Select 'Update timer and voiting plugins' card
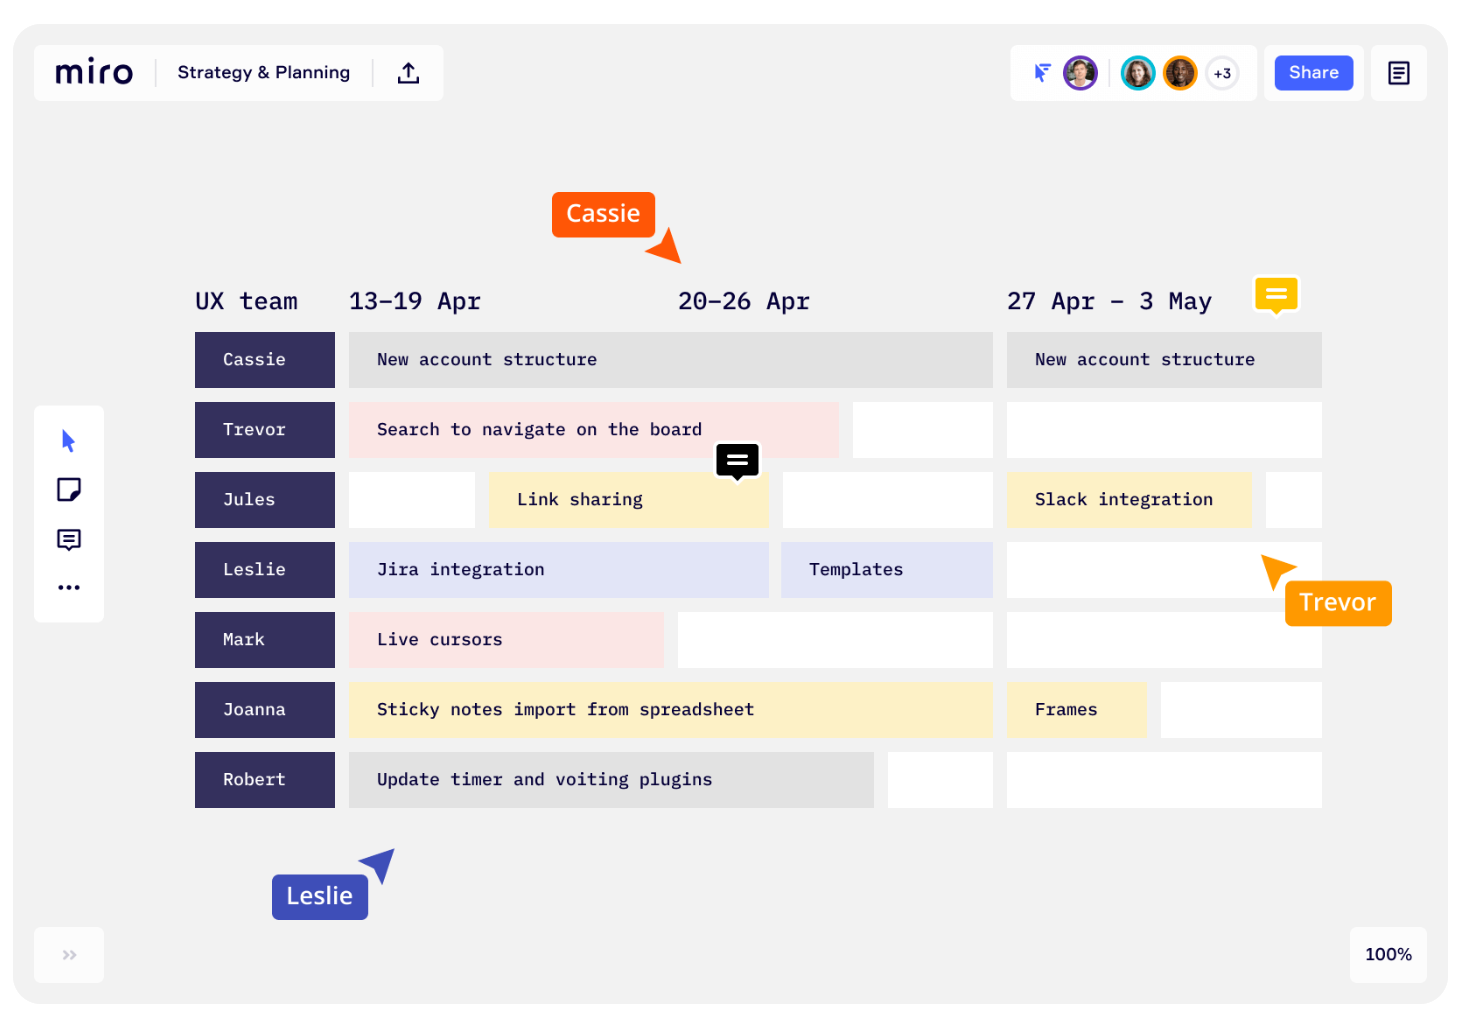 click(x=611, y=780)
